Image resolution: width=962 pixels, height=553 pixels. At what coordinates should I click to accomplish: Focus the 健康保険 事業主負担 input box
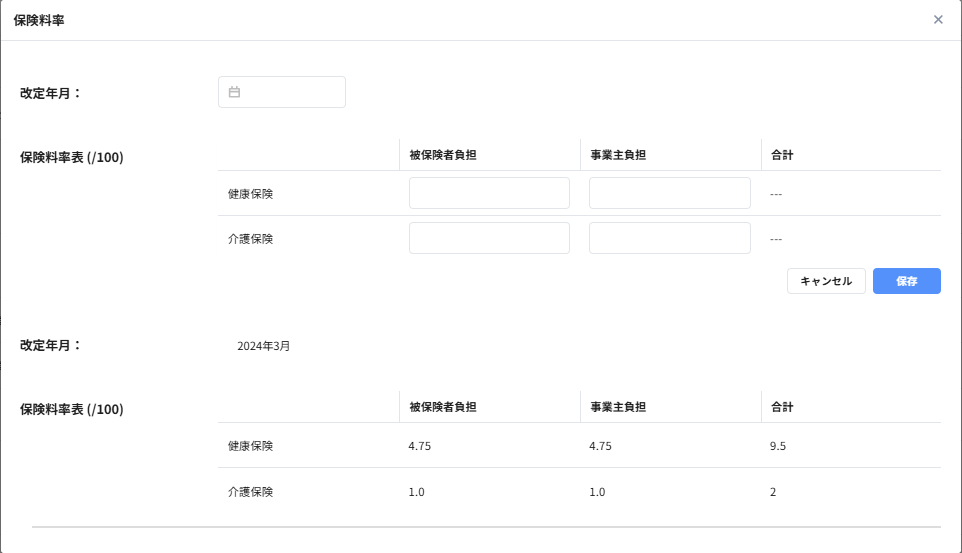669,193
